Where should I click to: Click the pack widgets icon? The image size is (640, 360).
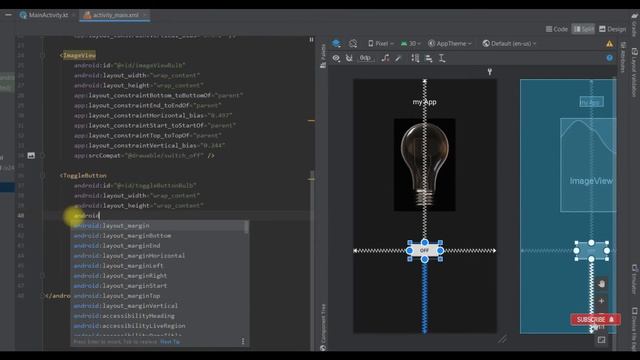415,58
